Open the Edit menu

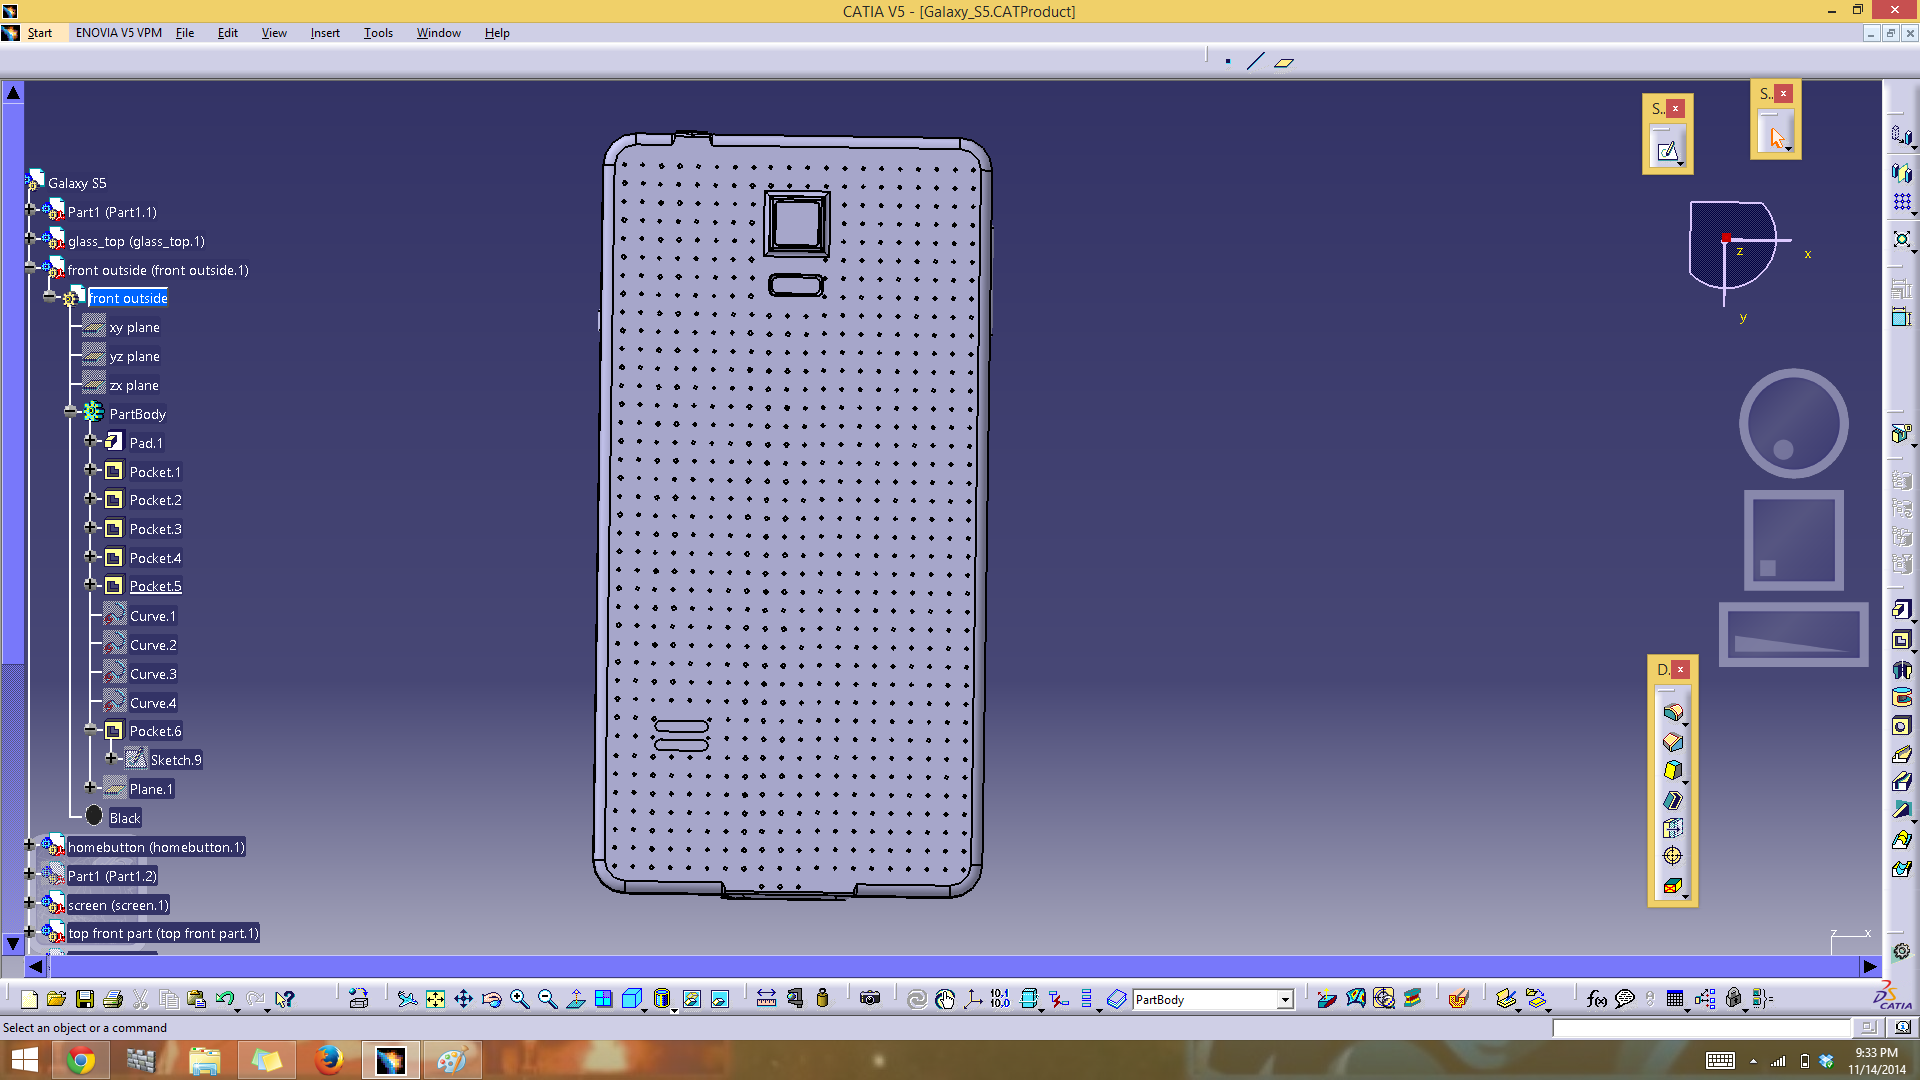click(228, 33)
